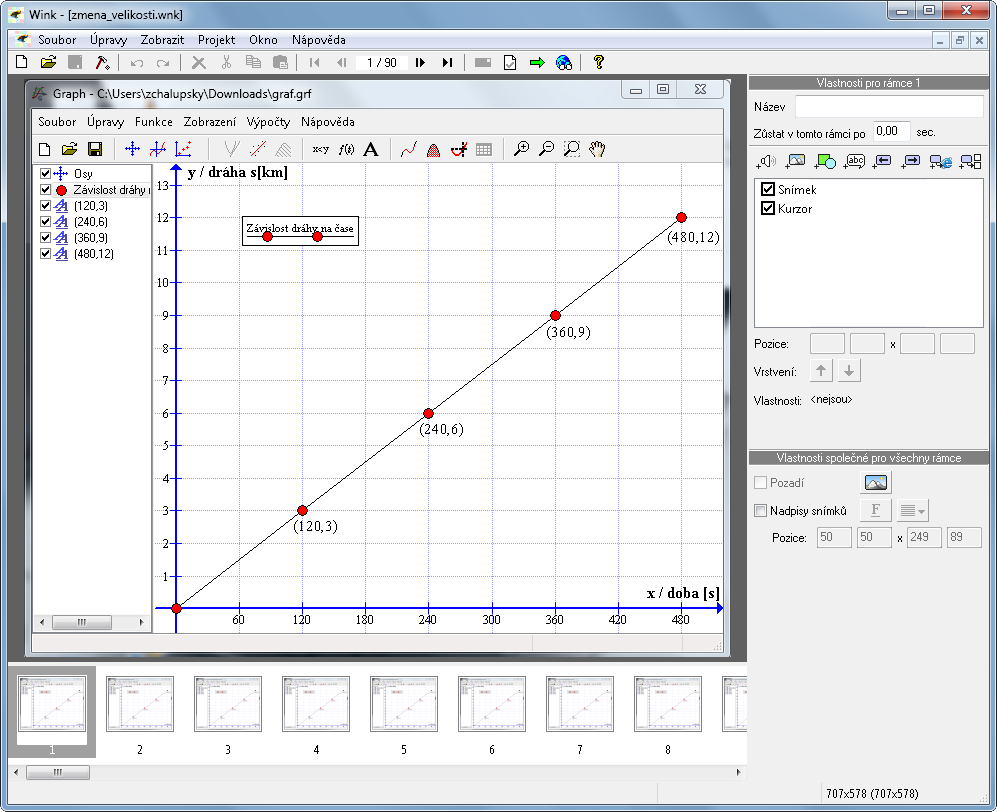The height and width of the screenshot is (812, 997).
Task: Open the Projekt menu
Action: point(216,40)
